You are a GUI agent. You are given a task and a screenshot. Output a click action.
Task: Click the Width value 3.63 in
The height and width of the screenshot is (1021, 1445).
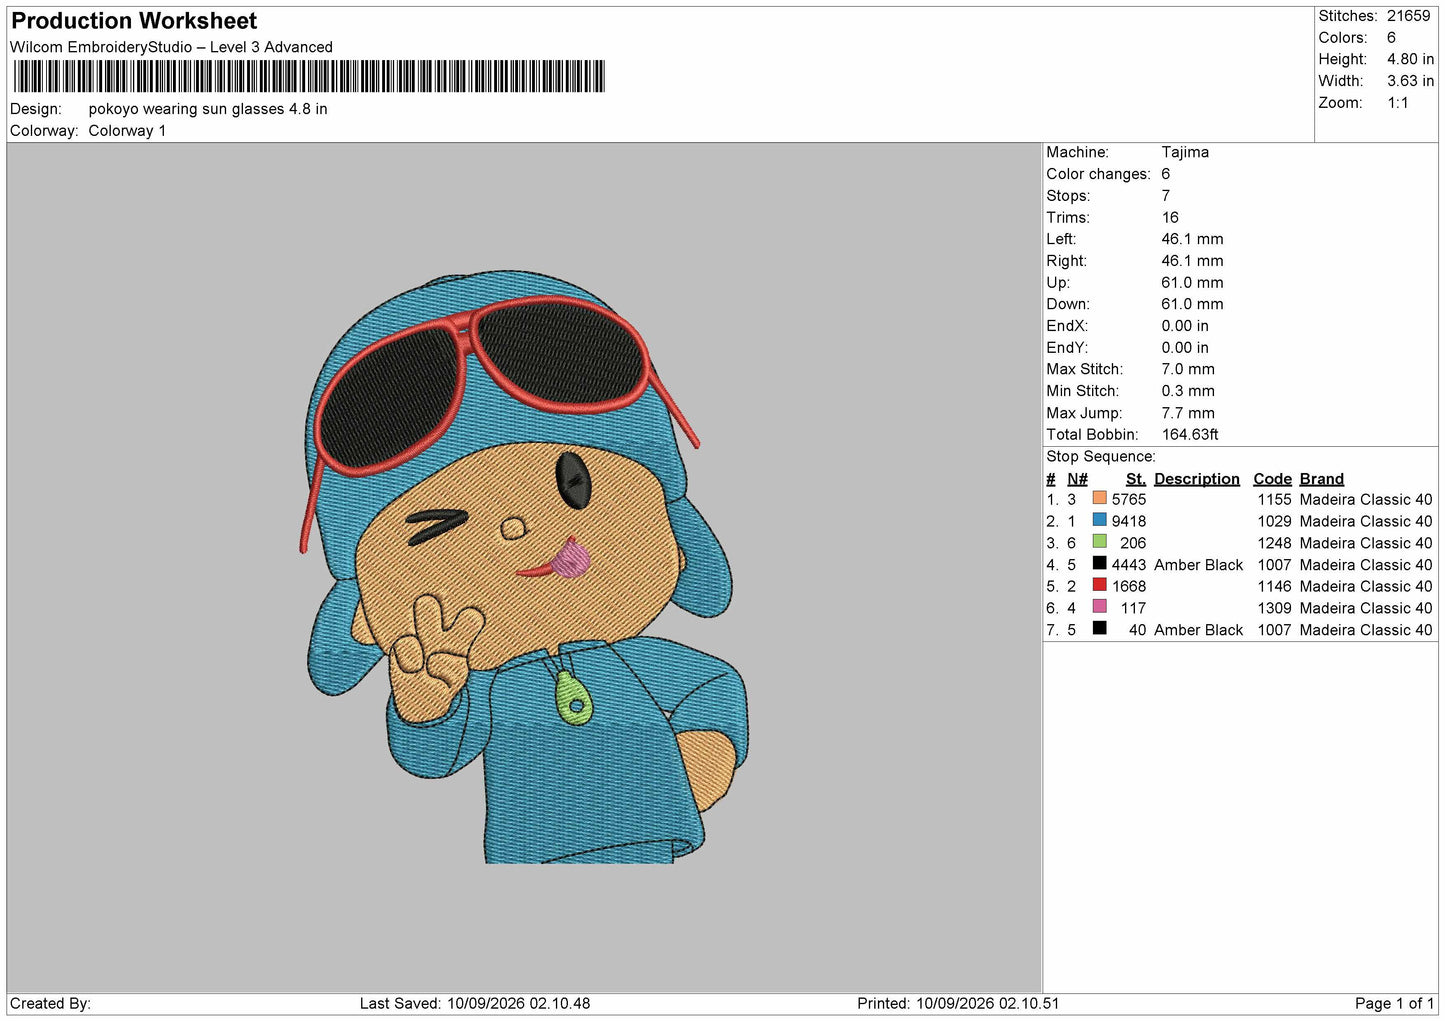pyautogui.click(x=1410, y=81)
